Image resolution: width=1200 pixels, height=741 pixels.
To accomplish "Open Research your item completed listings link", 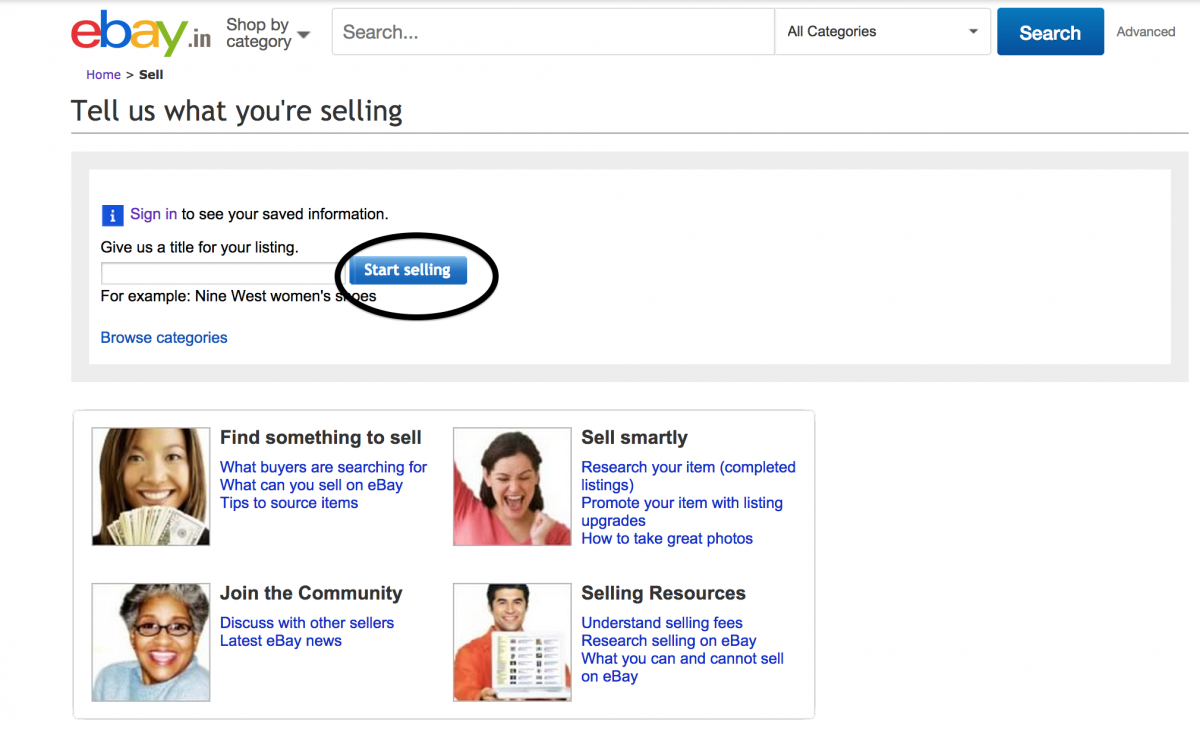I will click(688, 476).
